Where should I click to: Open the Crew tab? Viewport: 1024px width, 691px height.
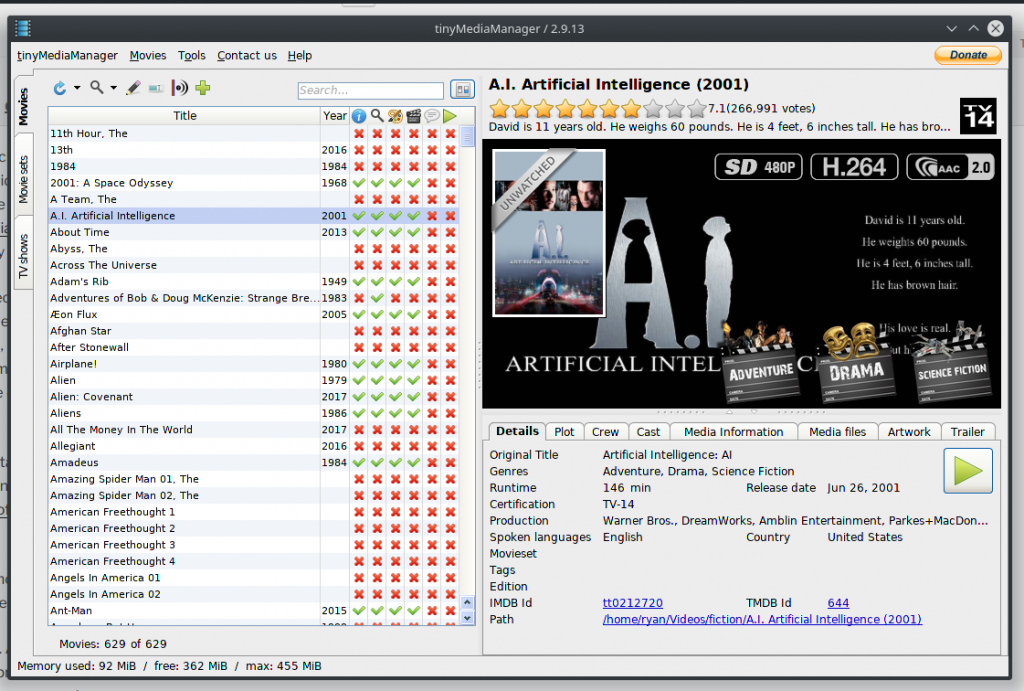[x=605, y=432]
